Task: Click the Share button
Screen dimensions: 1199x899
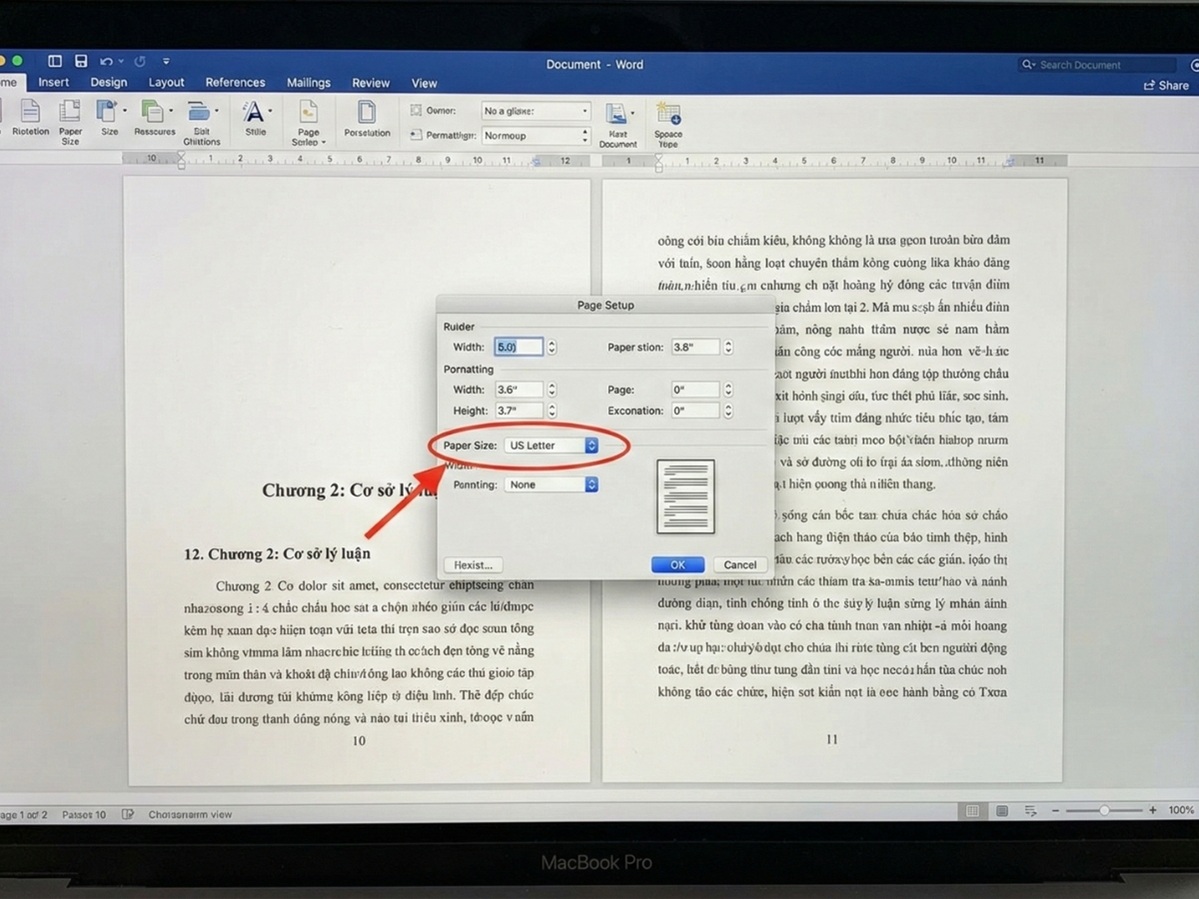Action: (x=1166, y=86)
